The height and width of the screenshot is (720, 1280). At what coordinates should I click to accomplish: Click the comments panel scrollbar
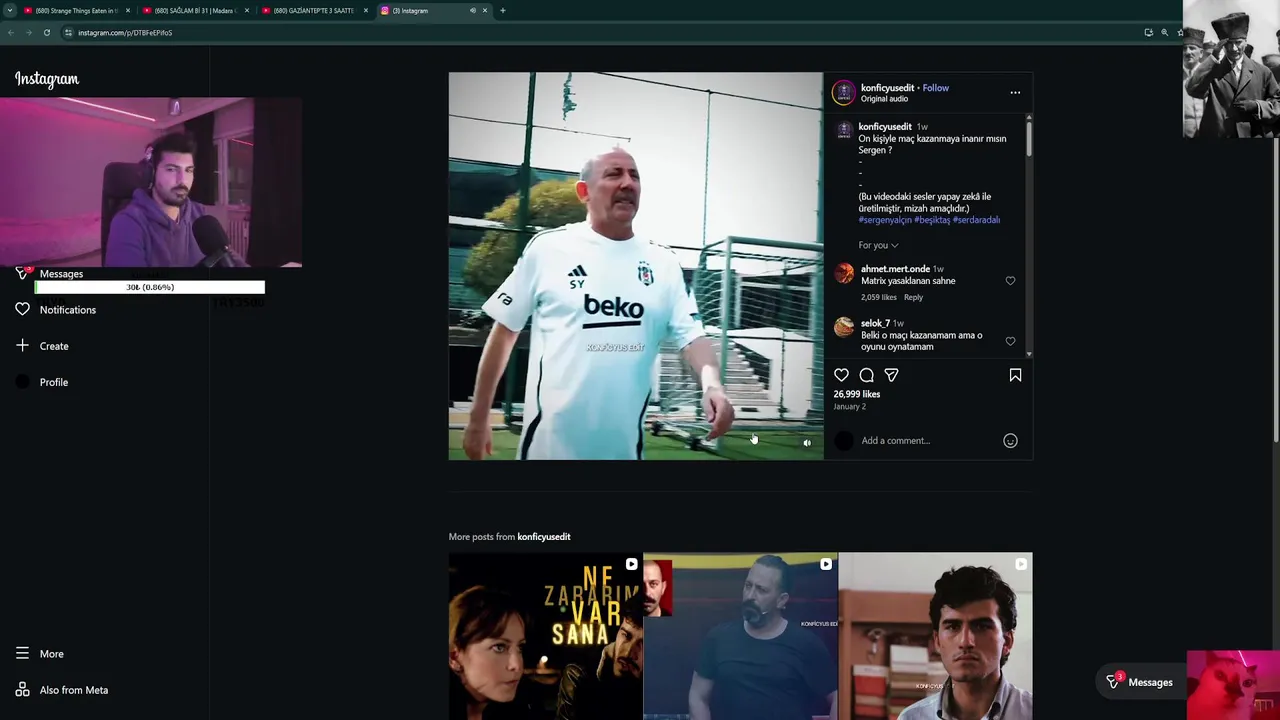coord(1029,137)
